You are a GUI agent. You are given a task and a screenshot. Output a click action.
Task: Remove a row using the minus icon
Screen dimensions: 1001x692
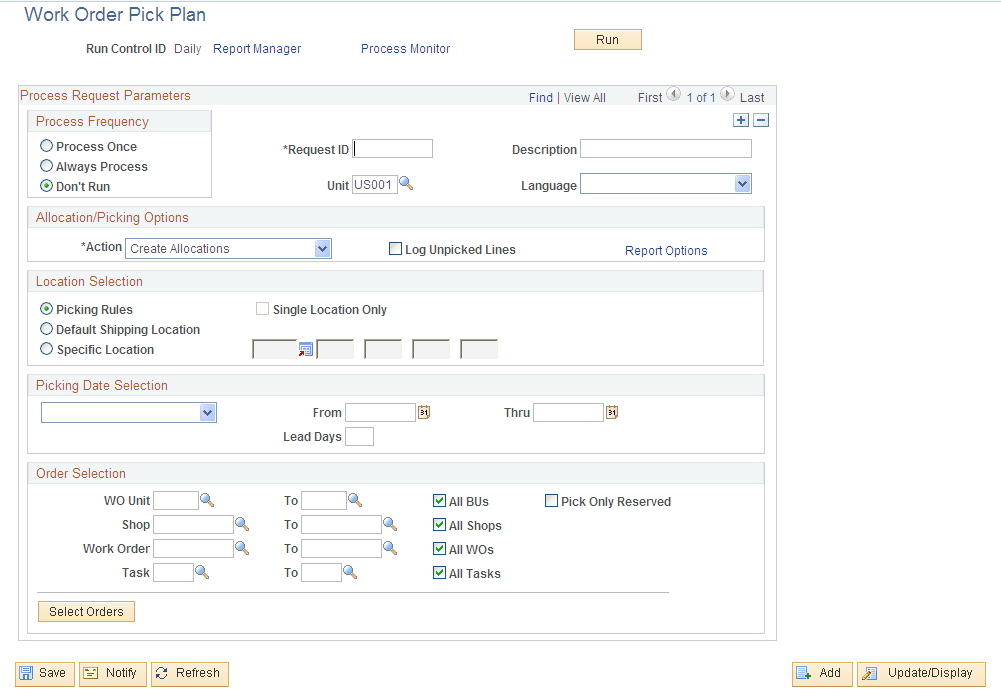click(760, 119)
